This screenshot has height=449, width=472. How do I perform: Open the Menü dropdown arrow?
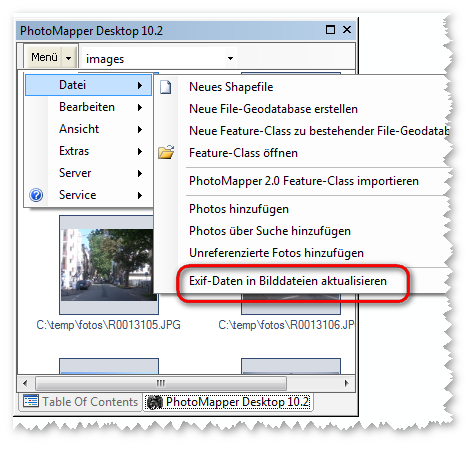tap(68, 58)
